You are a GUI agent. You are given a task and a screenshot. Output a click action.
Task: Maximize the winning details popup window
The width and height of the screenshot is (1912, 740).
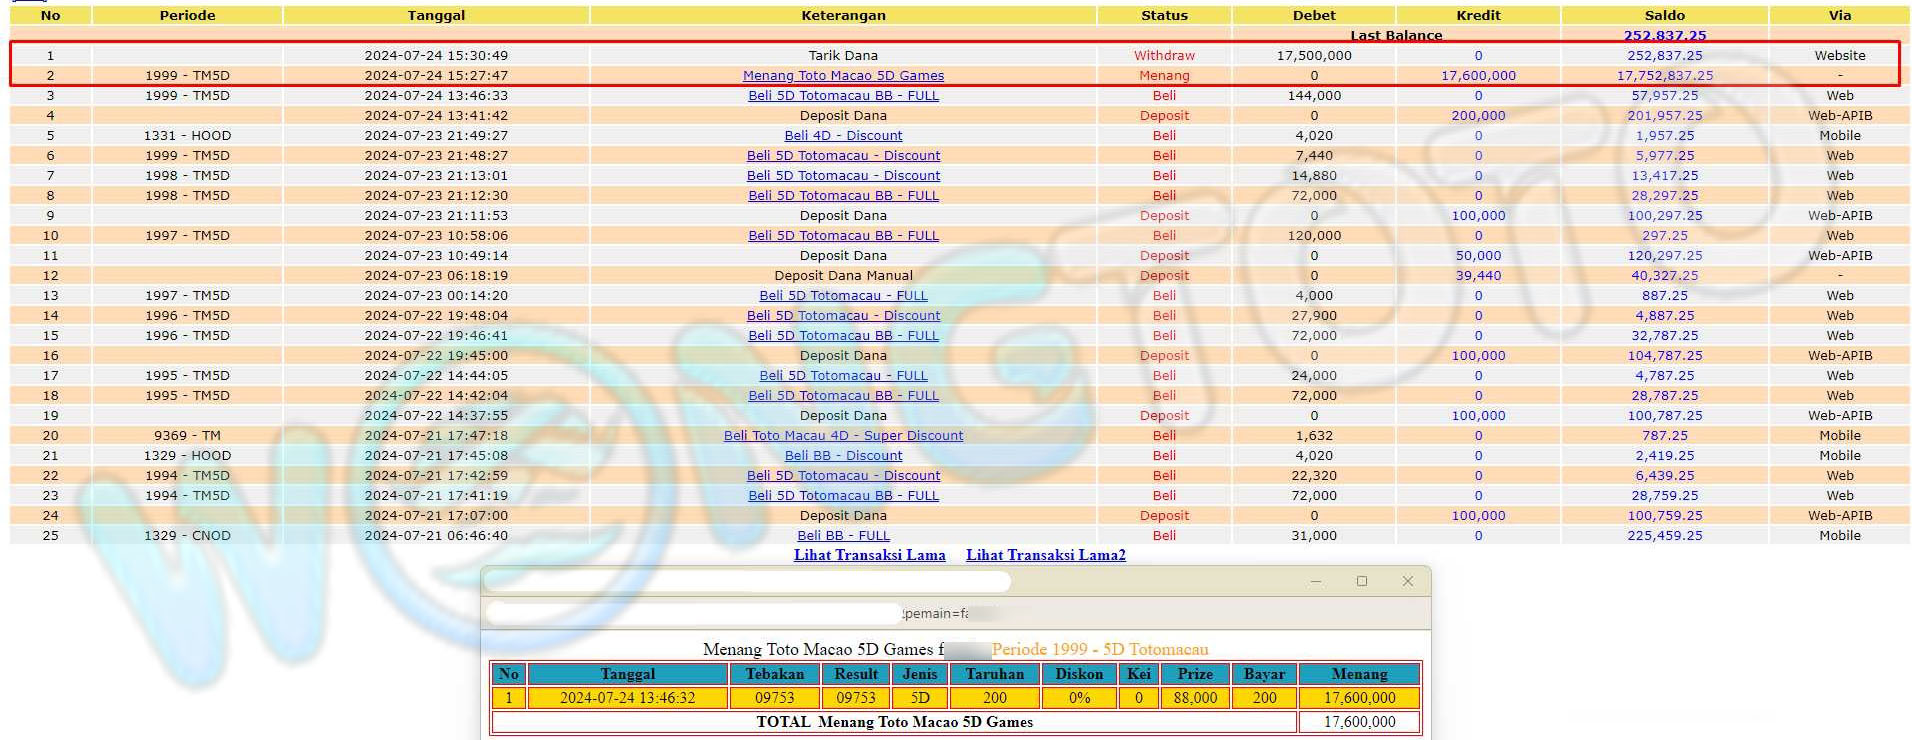click(1361, 581)
